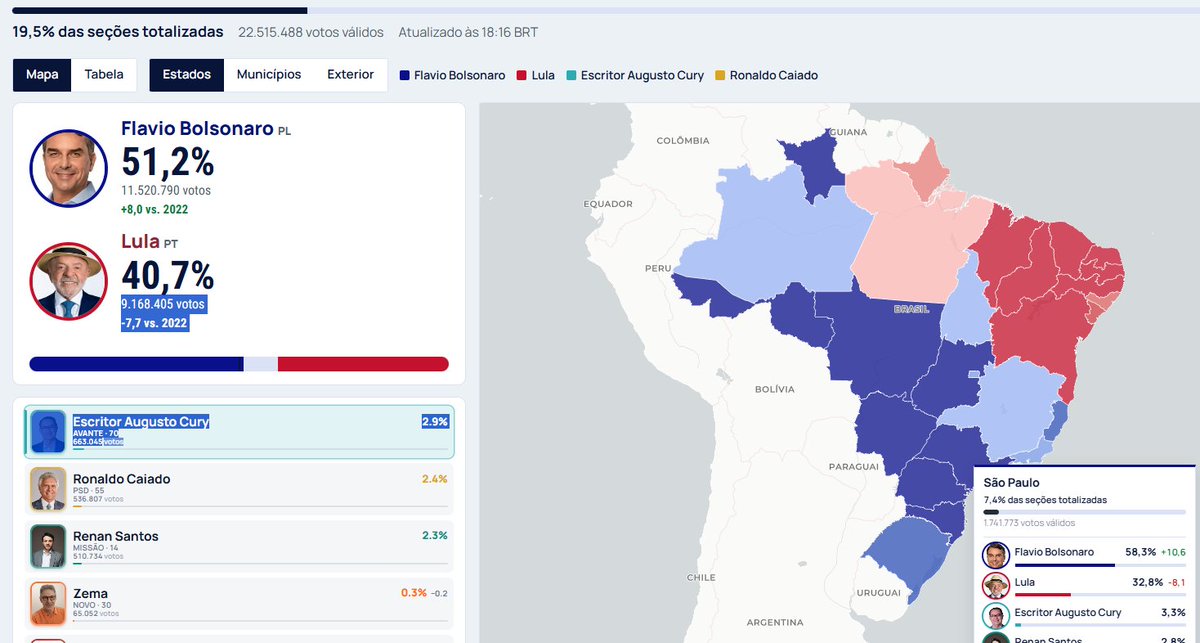Click the large Lula portrait photo
The width and height of the screenshot is (1200, 643).
pos(68,280)
